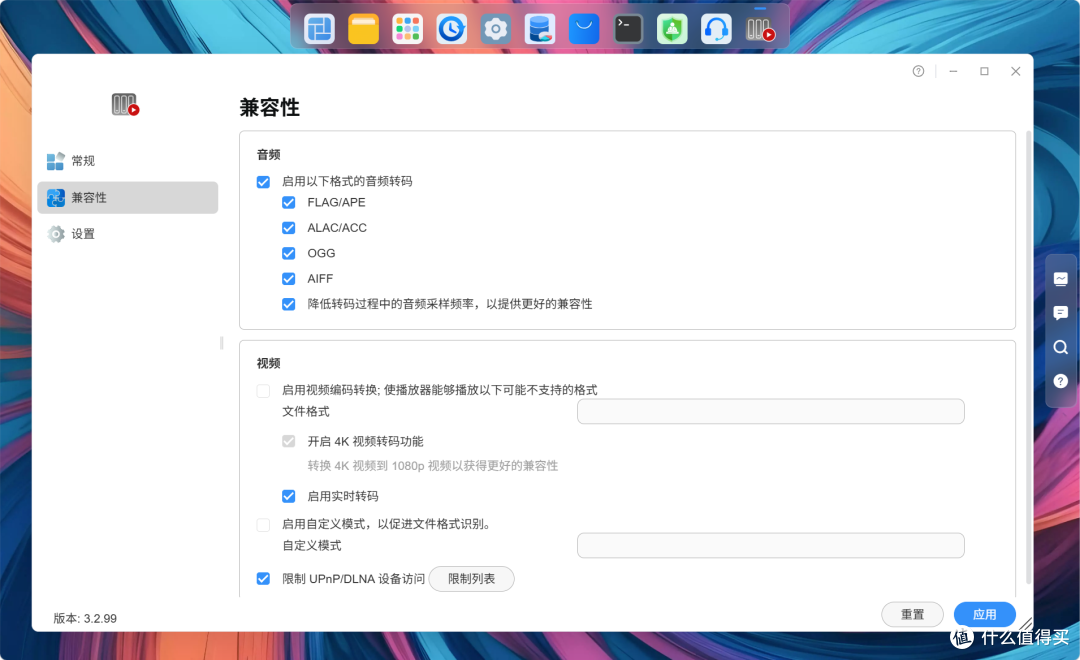Open the search icon in side panel
Viewport: 1080px width, 660px height.
tap(1061, 347)
